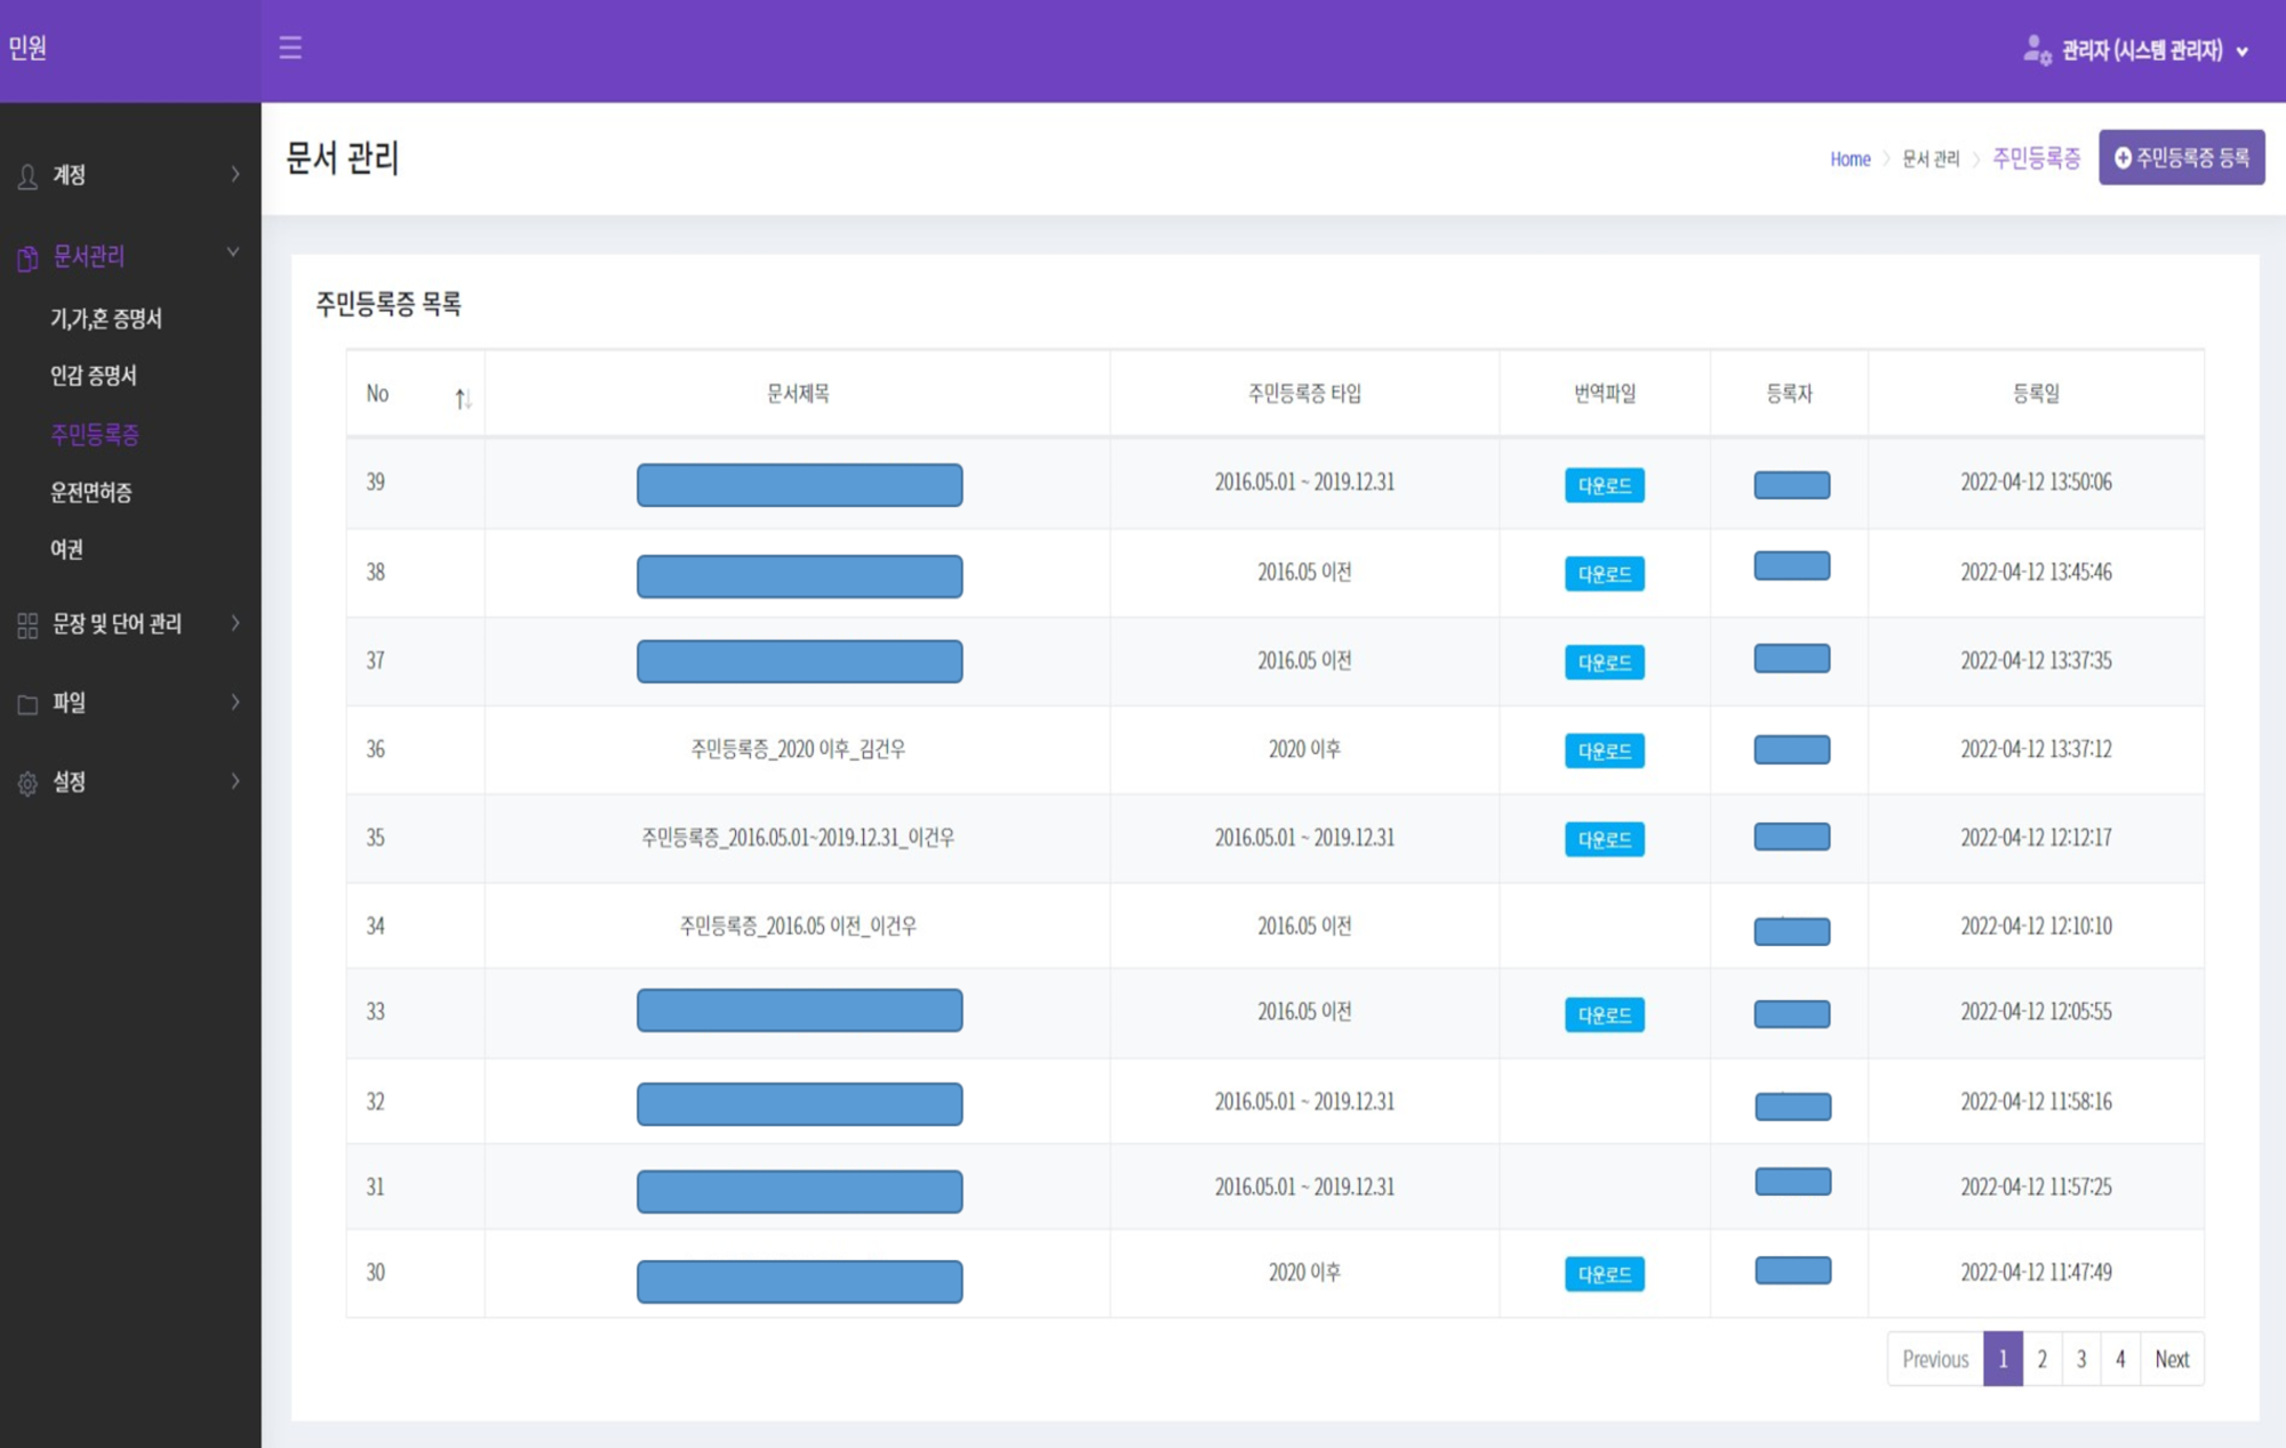
Task: Click 주민등록증 breadcrumb
Action: pos(2036,158)
